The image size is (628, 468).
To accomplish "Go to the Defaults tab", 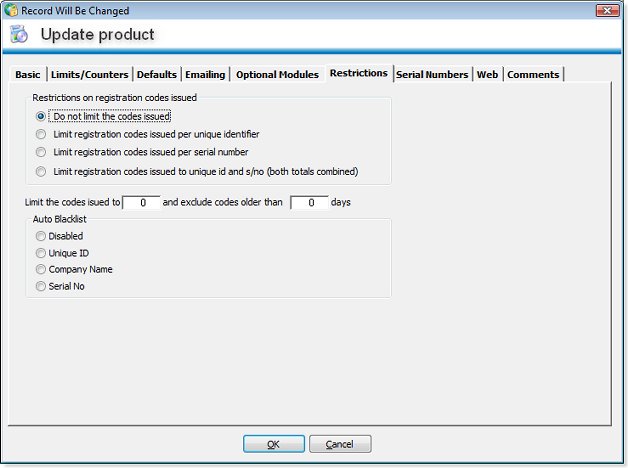I will [x=156, y=75].
